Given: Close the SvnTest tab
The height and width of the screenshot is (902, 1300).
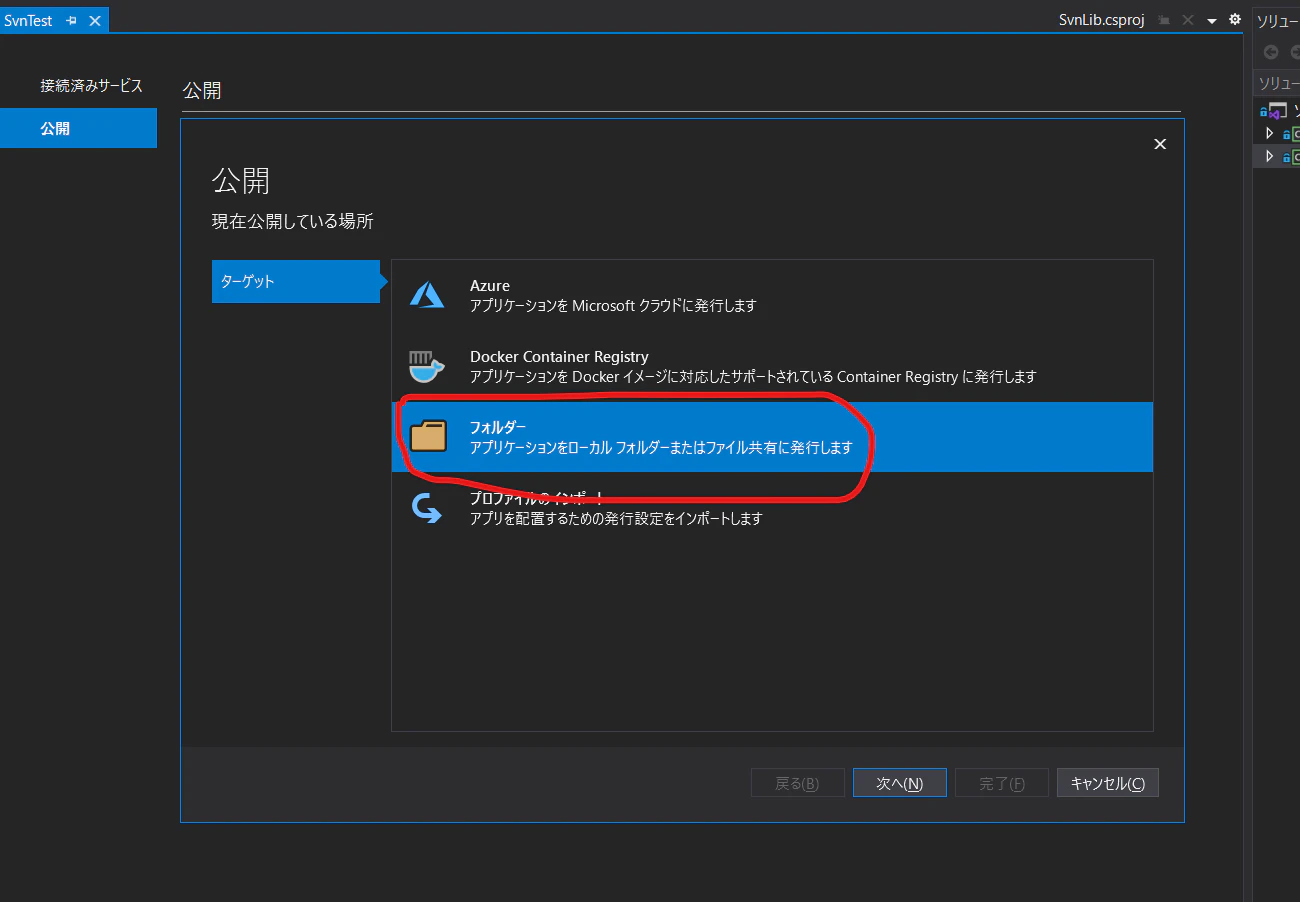Looking at the screenshot, I should pyautogui.click(x=95, y=21).
